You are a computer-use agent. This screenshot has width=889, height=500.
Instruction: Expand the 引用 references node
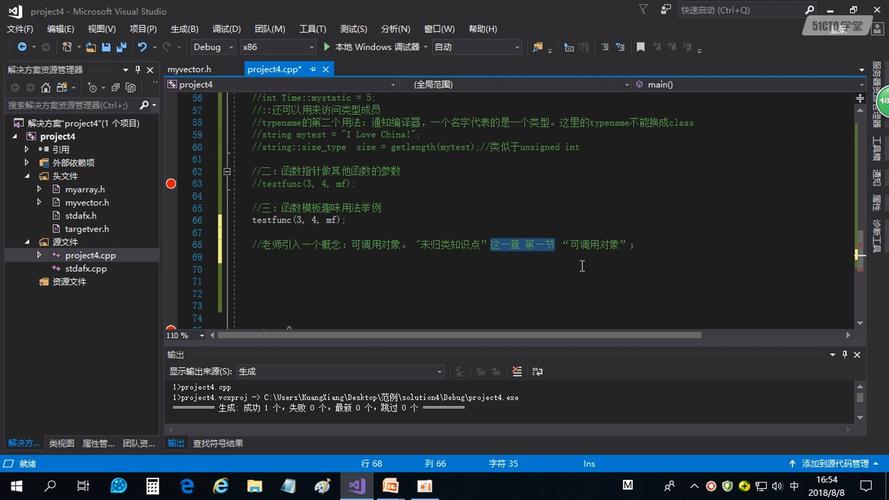[x=27, y=150]
